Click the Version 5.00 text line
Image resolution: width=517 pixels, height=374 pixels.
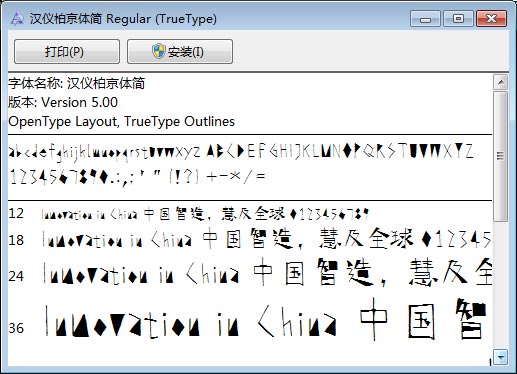[x=63, y=102]
